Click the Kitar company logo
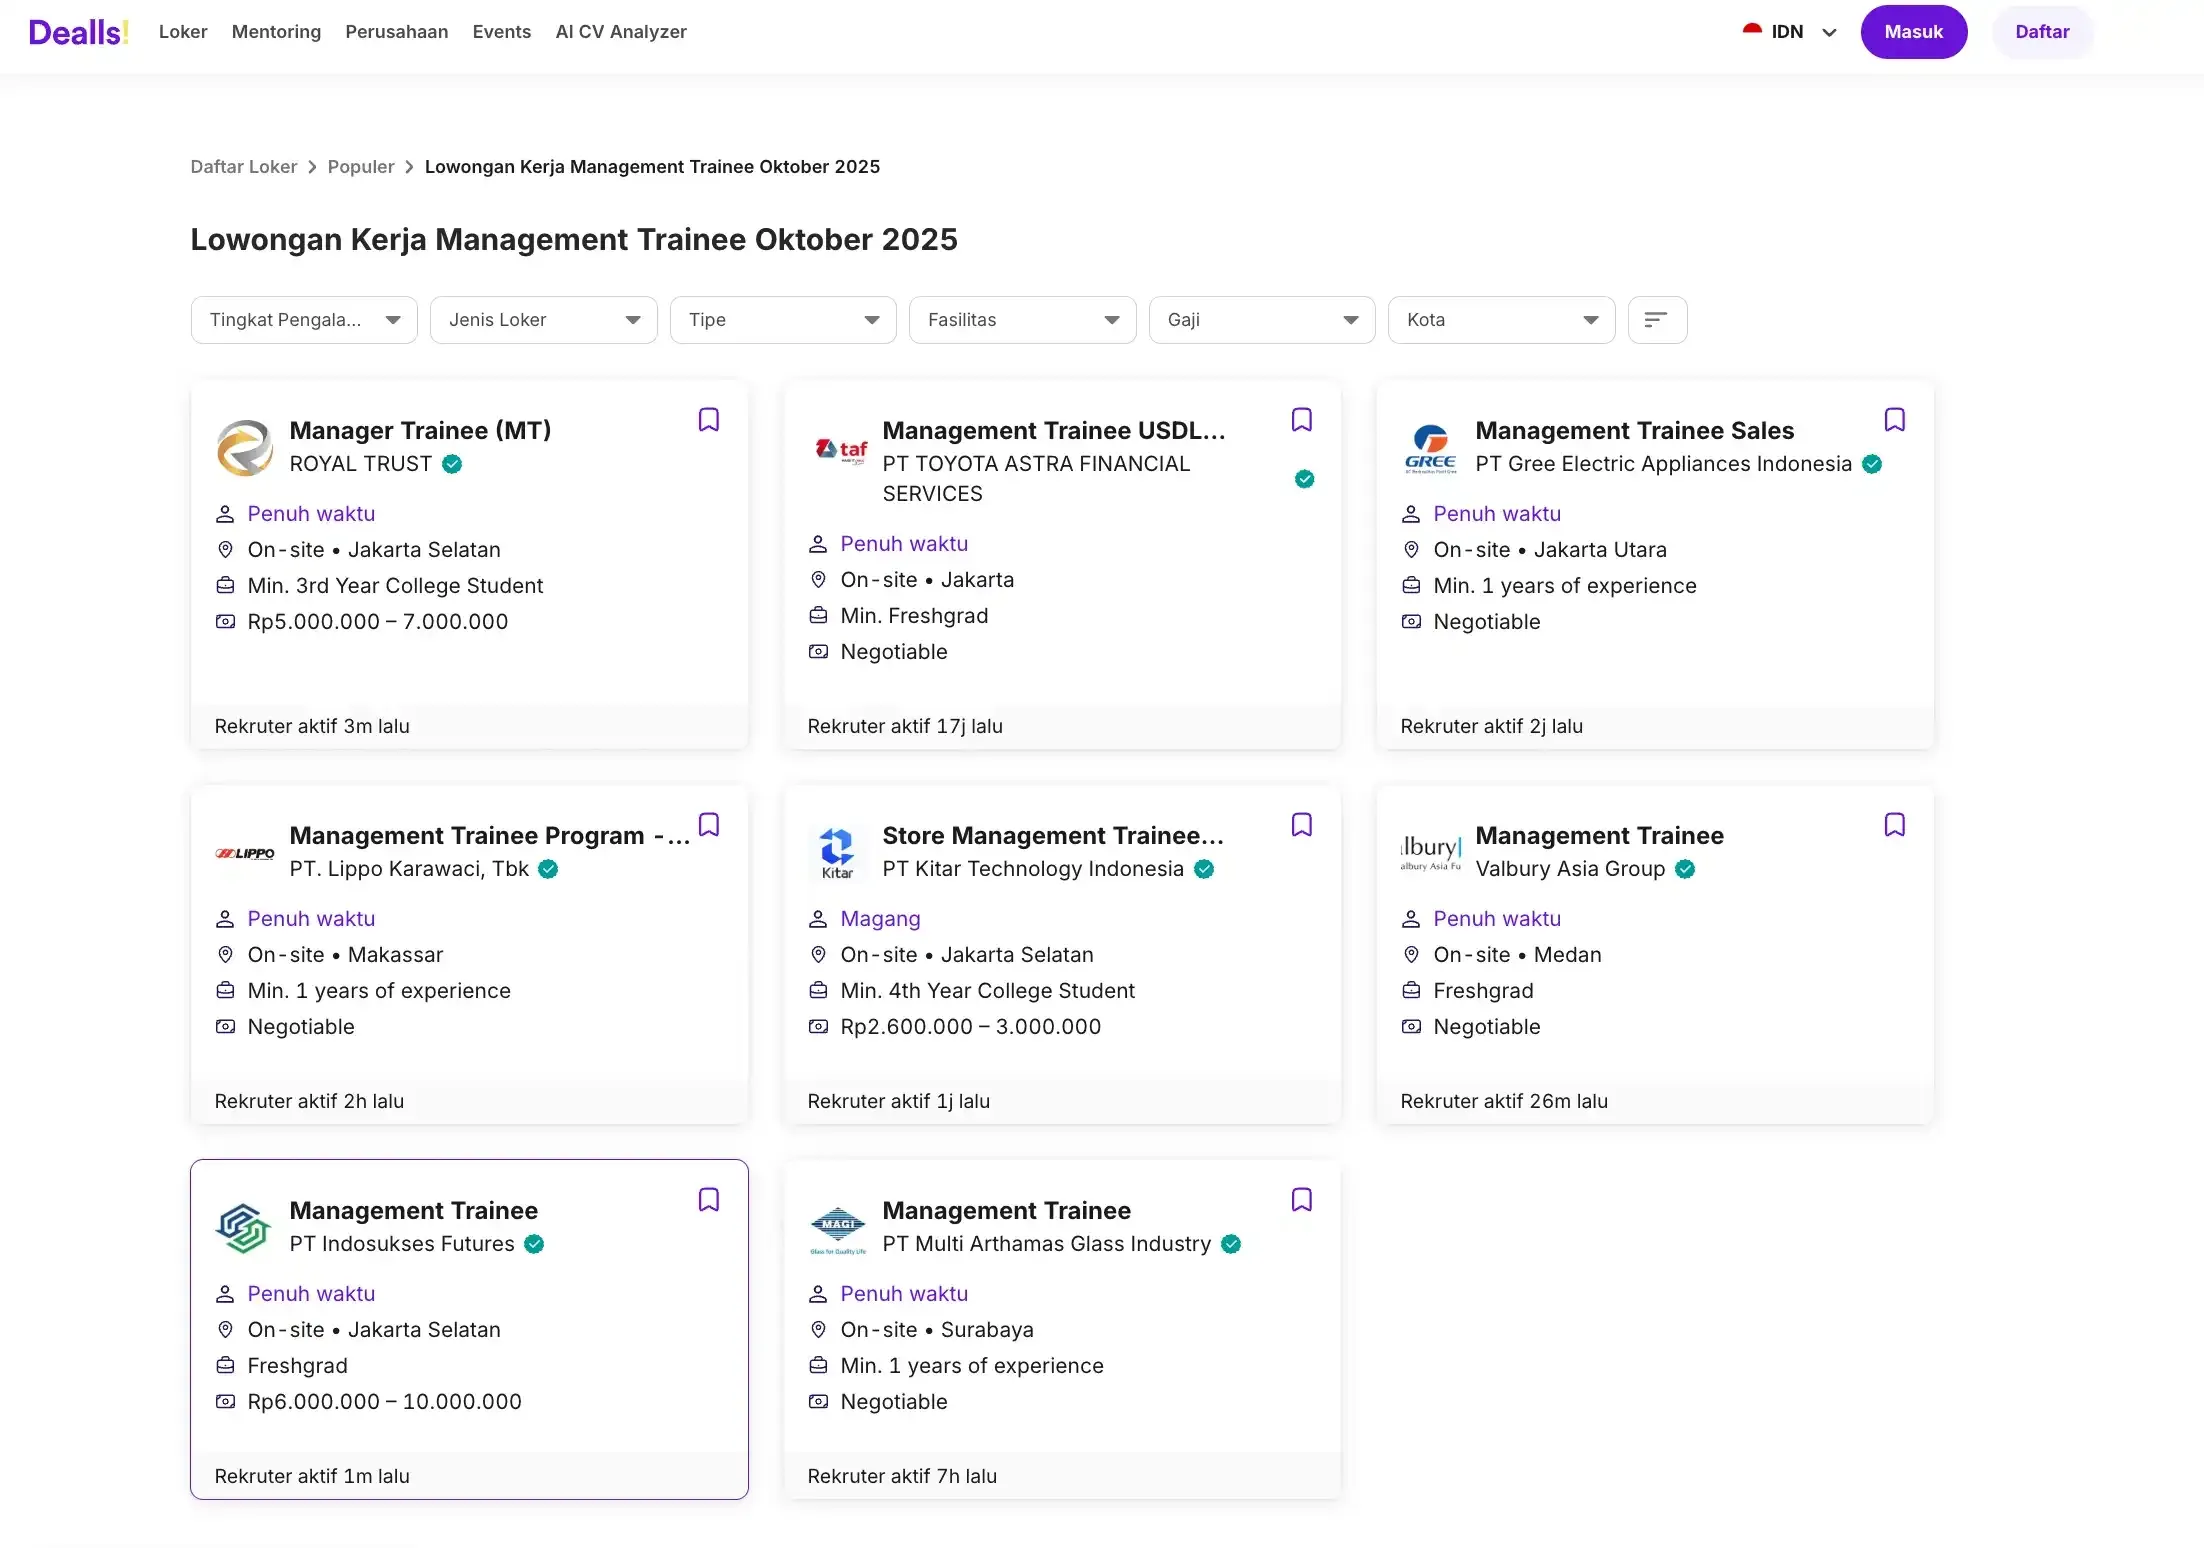Image resolution: width=2204 pixels, height=1548 pixels. 837,852
